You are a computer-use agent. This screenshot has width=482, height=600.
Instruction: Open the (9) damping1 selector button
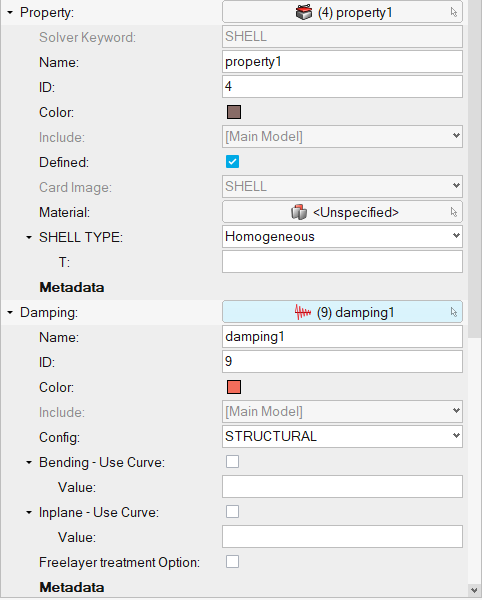coord(342,312)
